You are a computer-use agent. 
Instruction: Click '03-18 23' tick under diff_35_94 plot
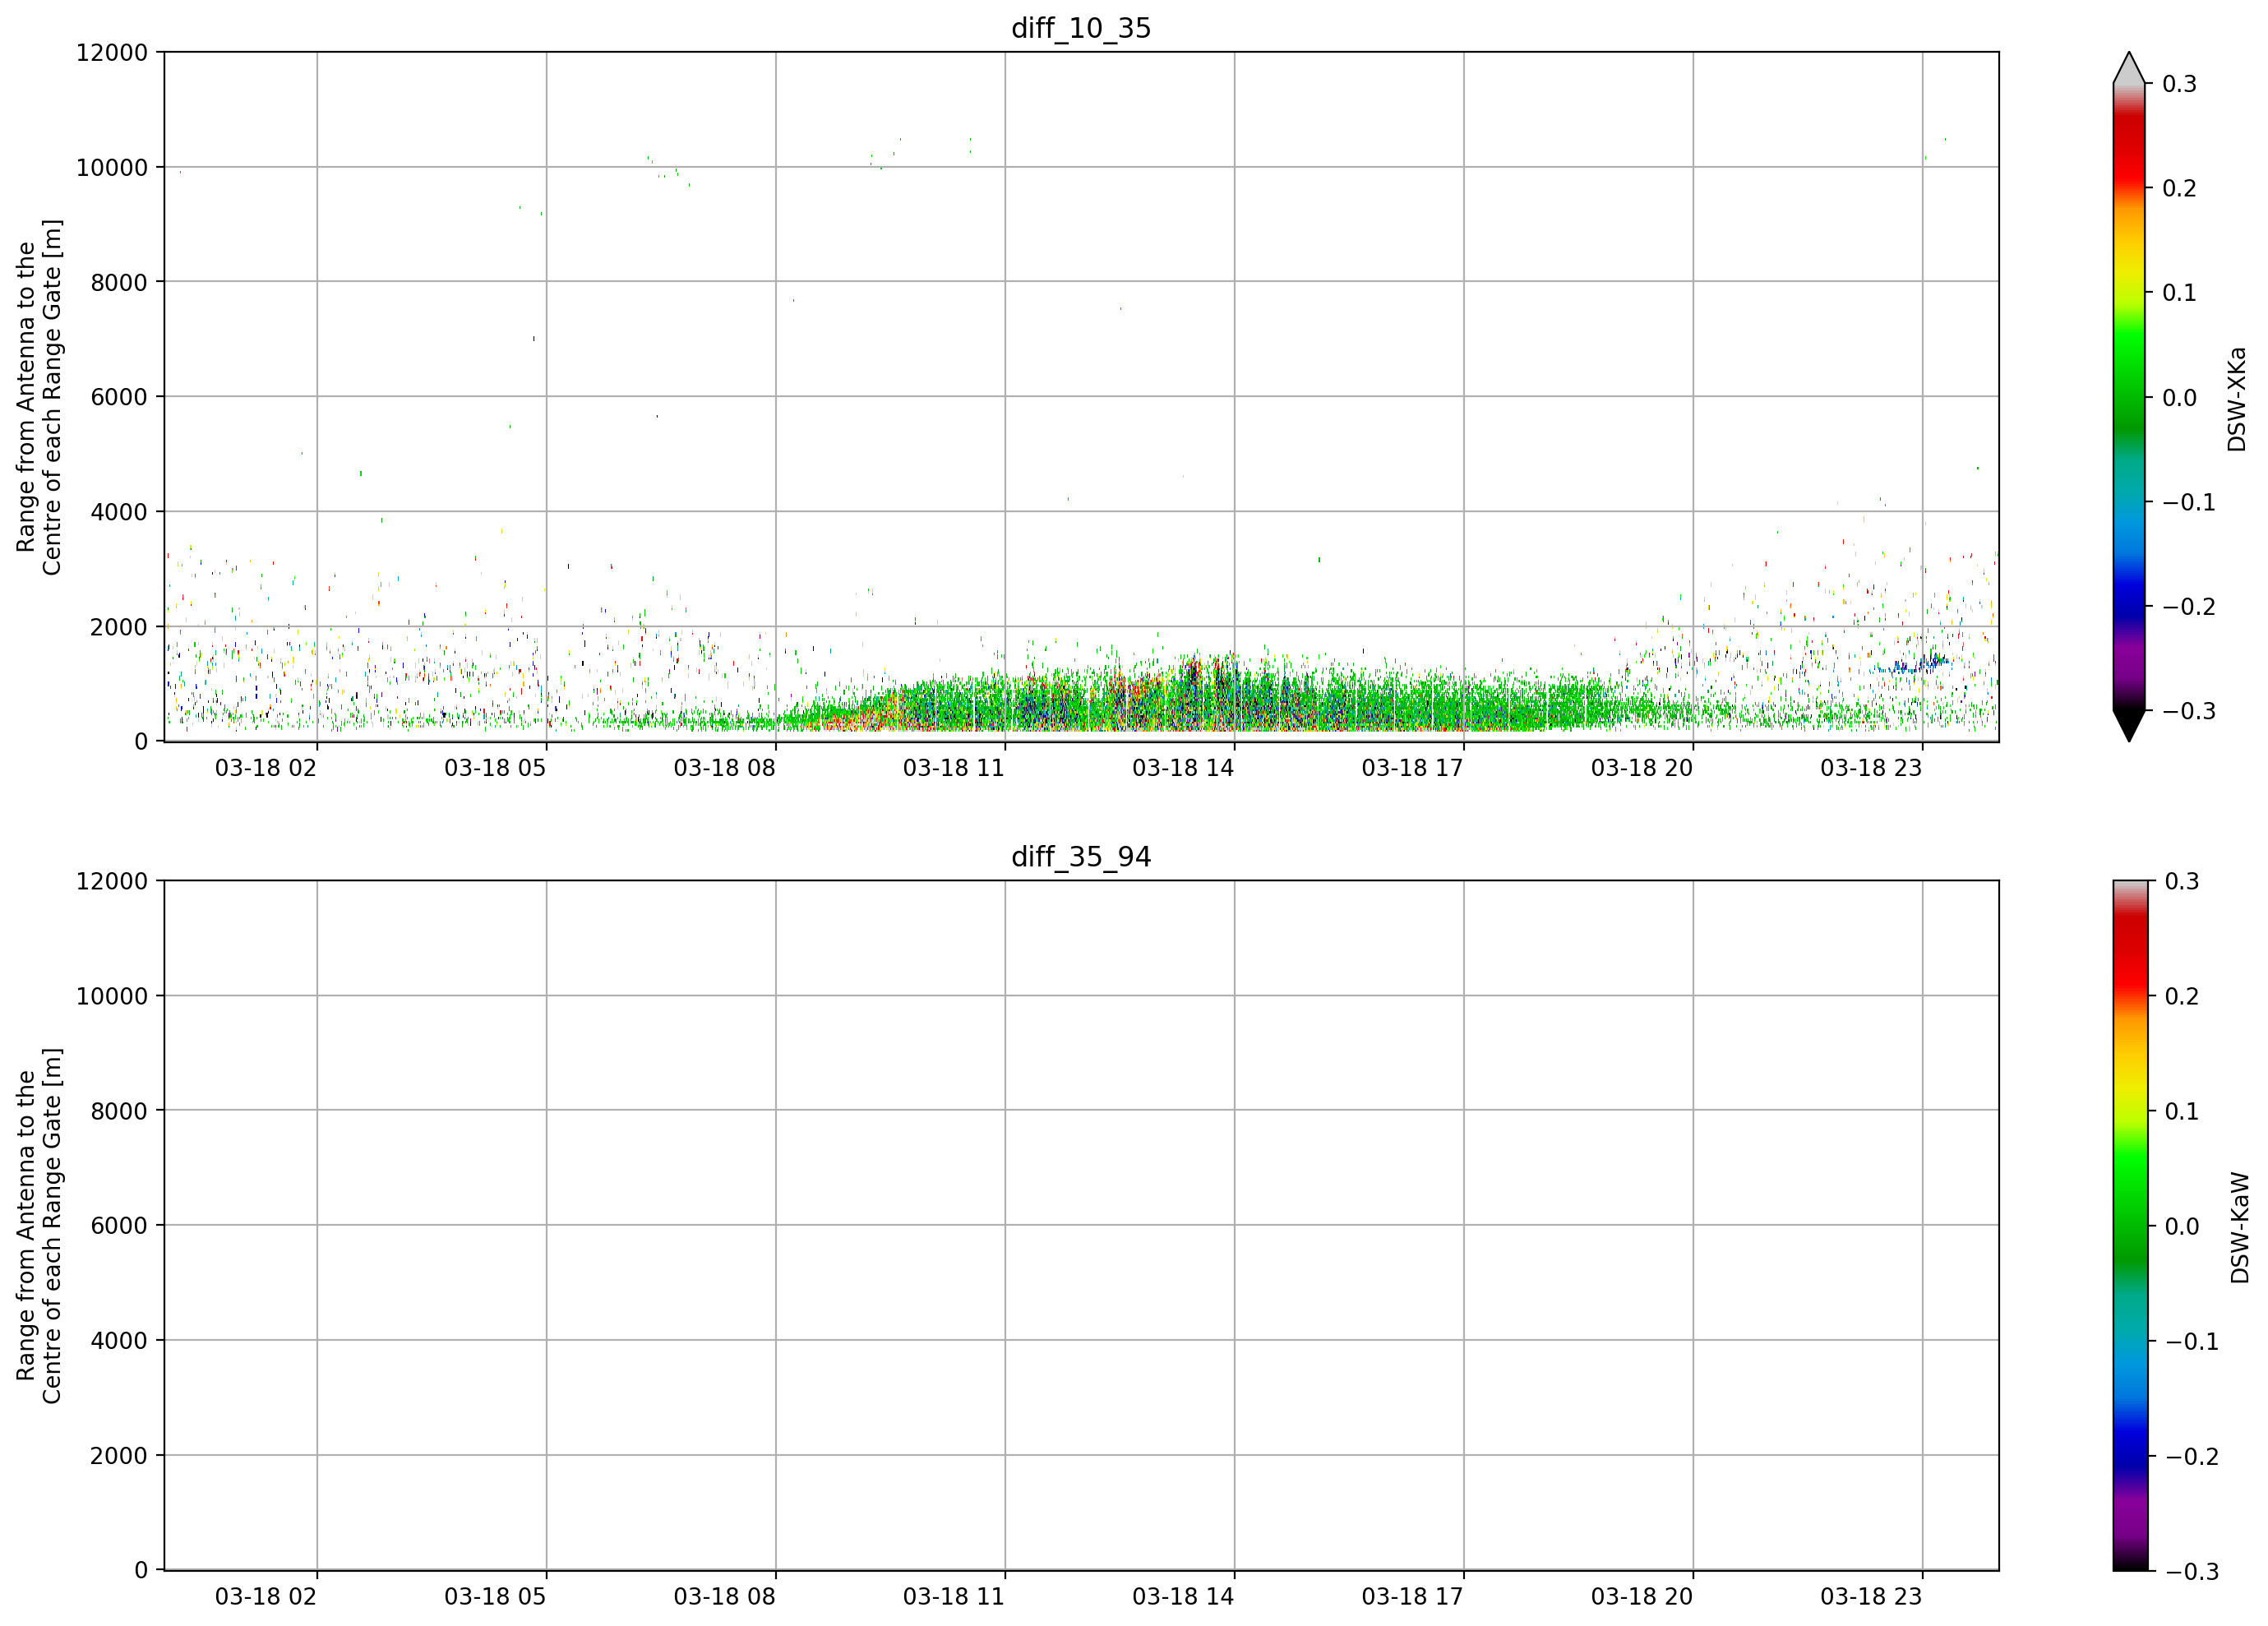click(1871, 1597)
